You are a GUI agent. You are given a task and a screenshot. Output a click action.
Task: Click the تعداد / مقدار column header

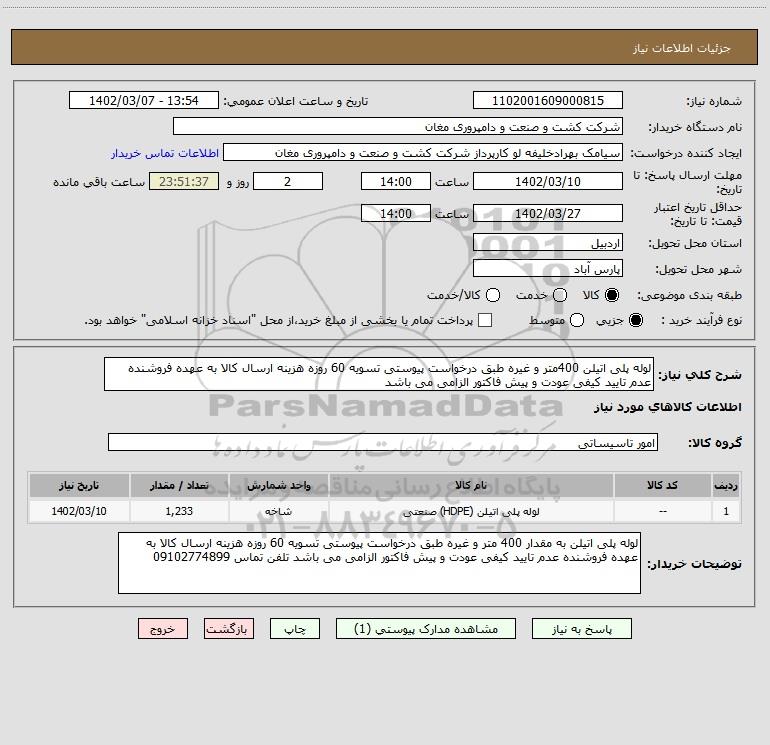[179, 485]
